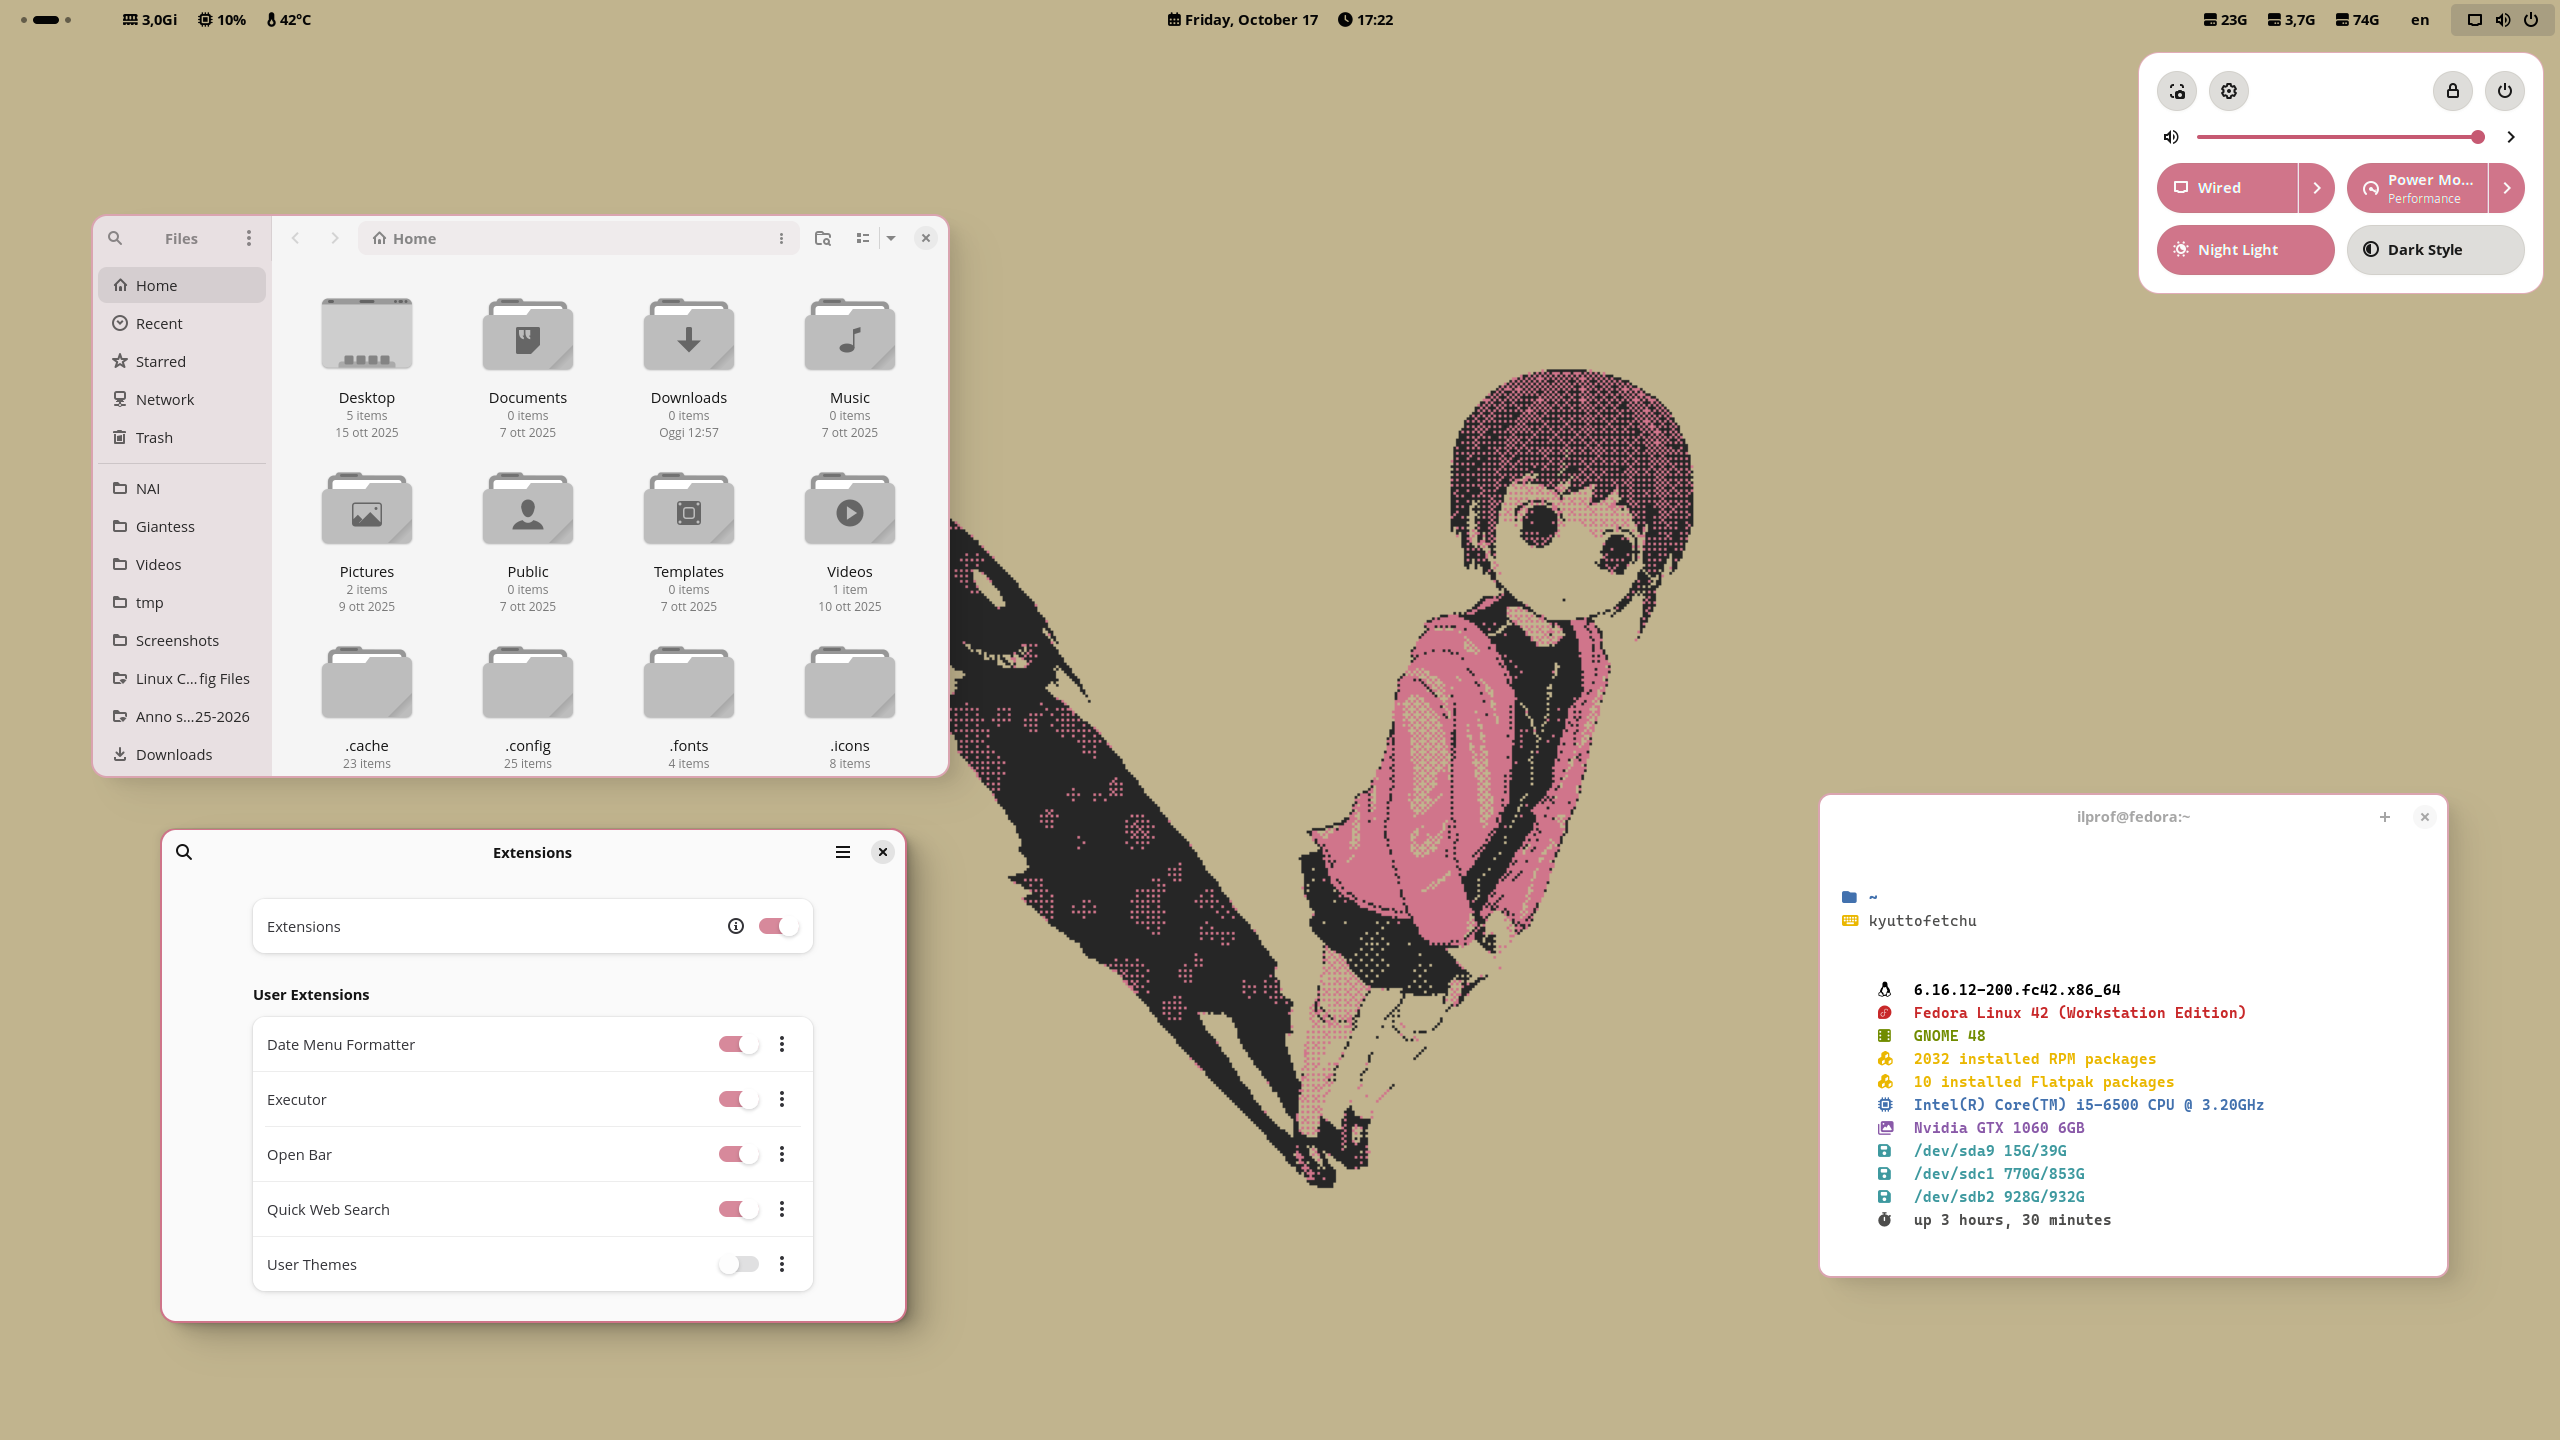Open search in the Files window
The height and width of the screenshot is (1440, 2560).
coord(115,238)
